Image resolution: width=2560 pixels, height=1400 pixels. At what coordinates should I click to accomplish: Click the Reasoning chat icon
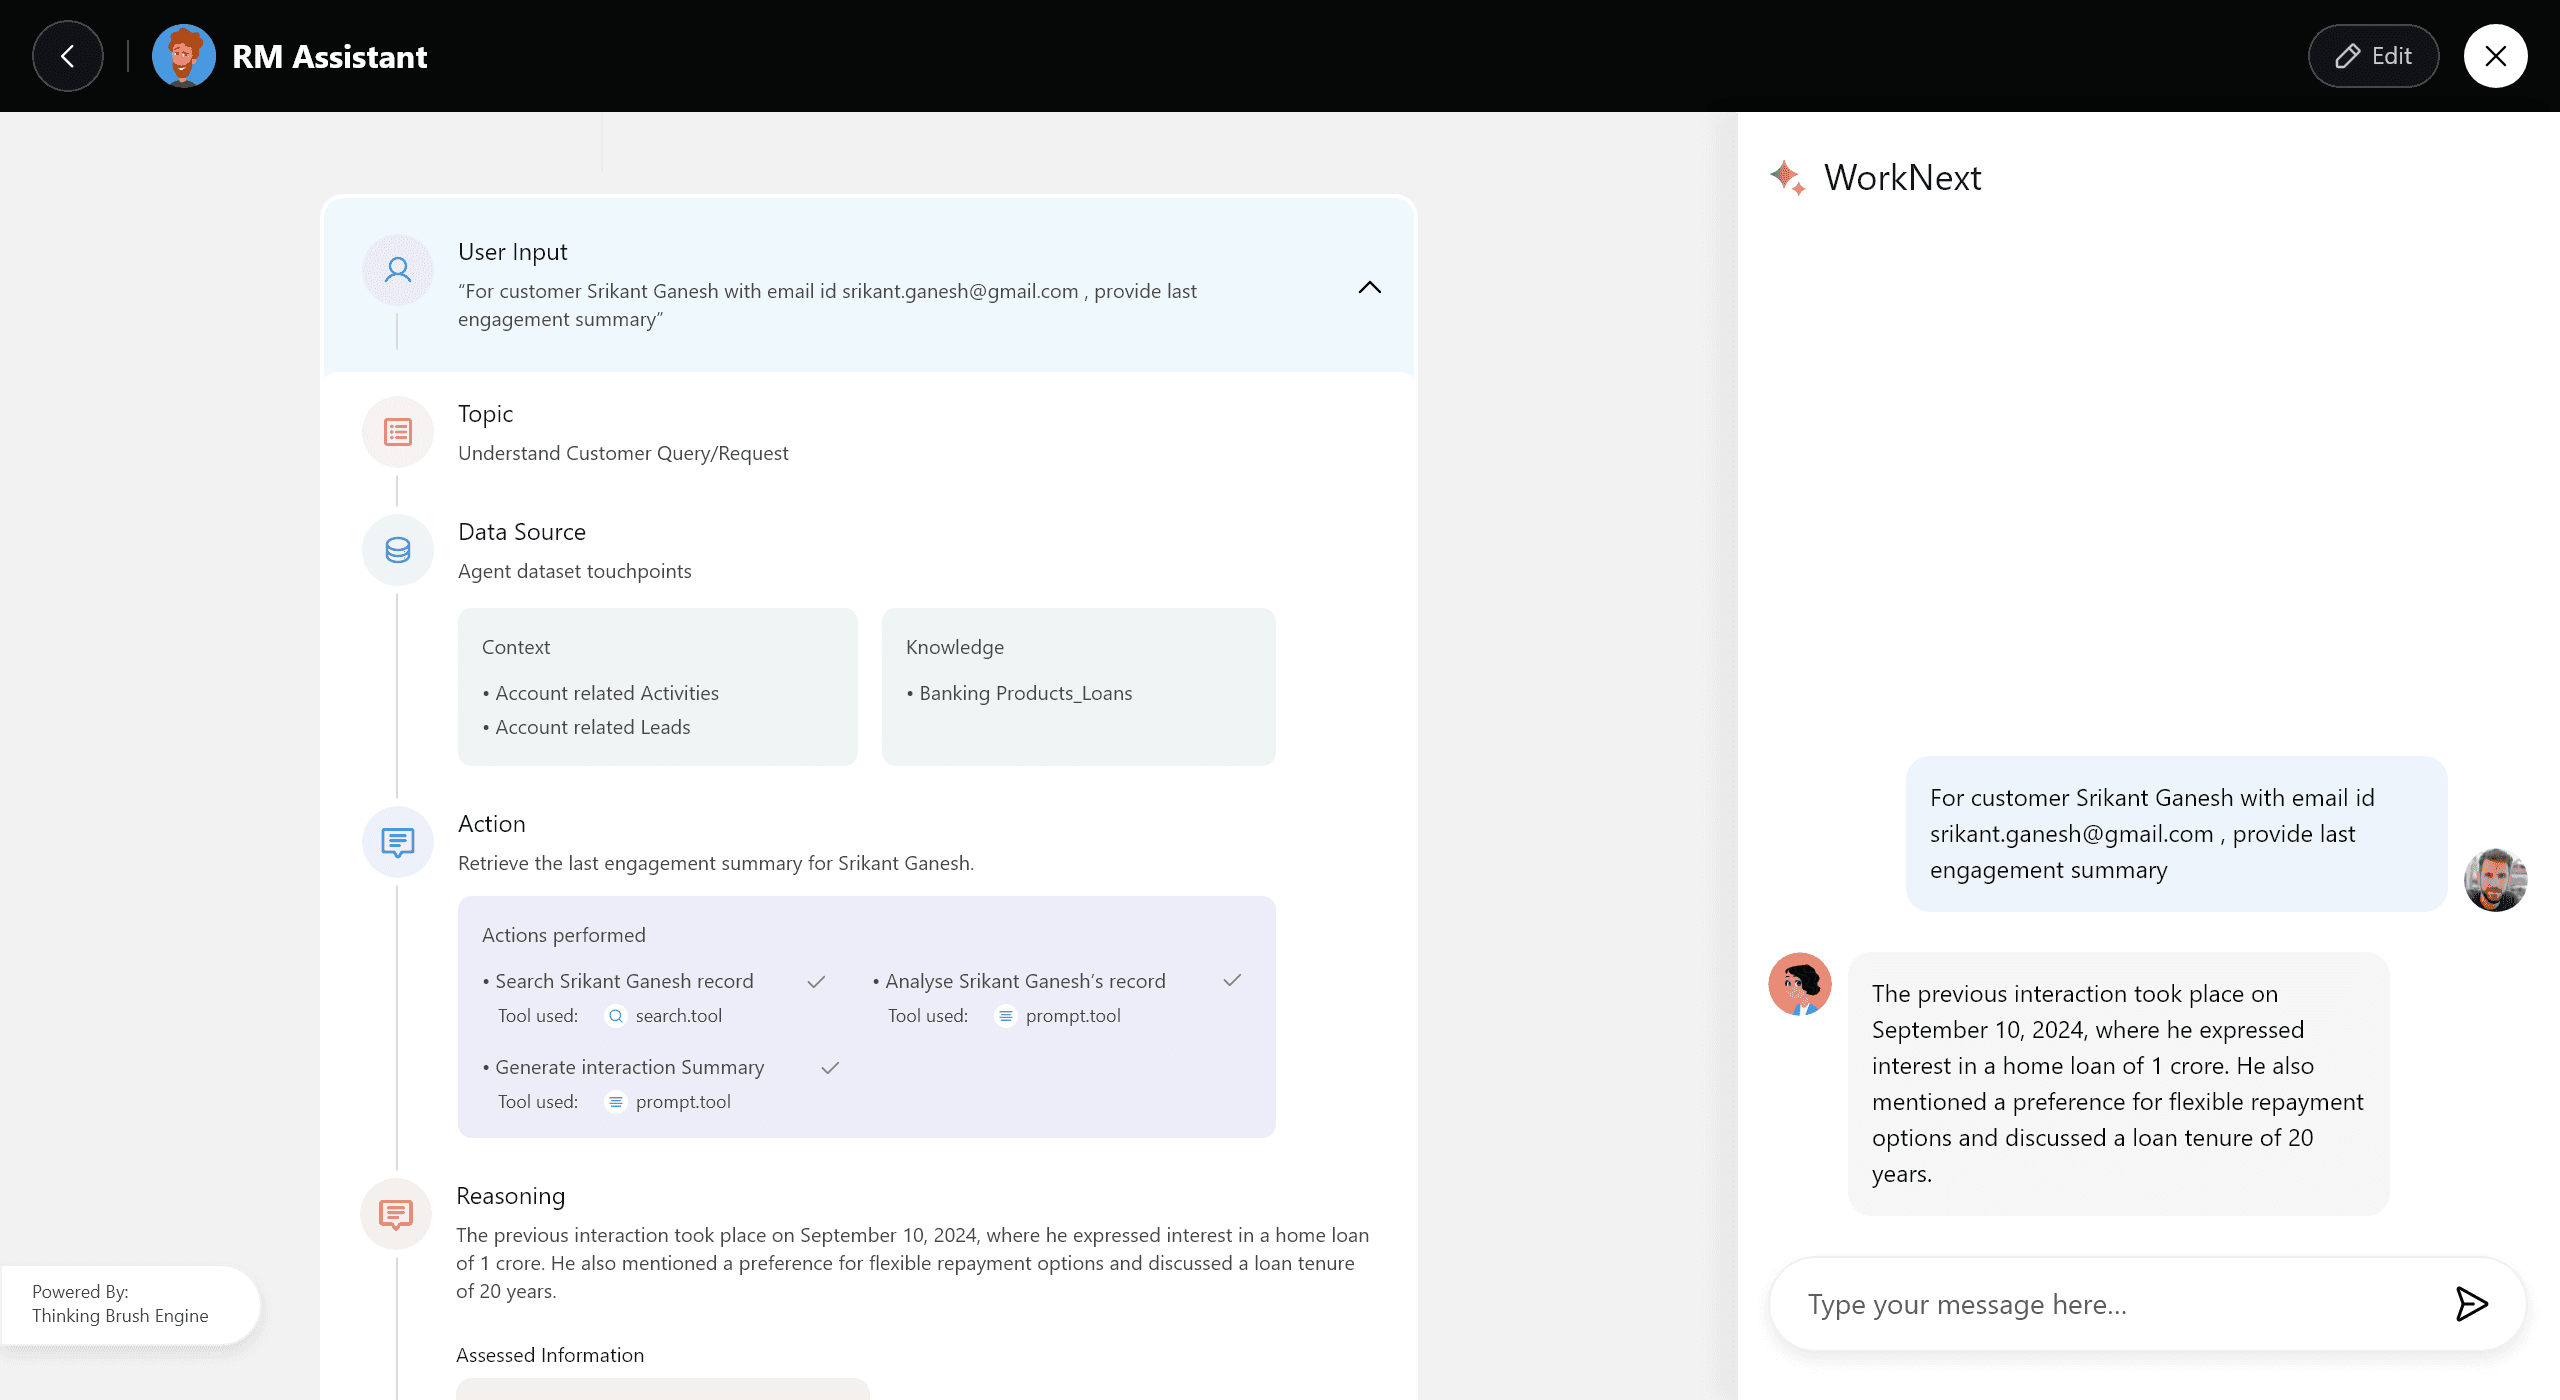(x=396, y=1214)
